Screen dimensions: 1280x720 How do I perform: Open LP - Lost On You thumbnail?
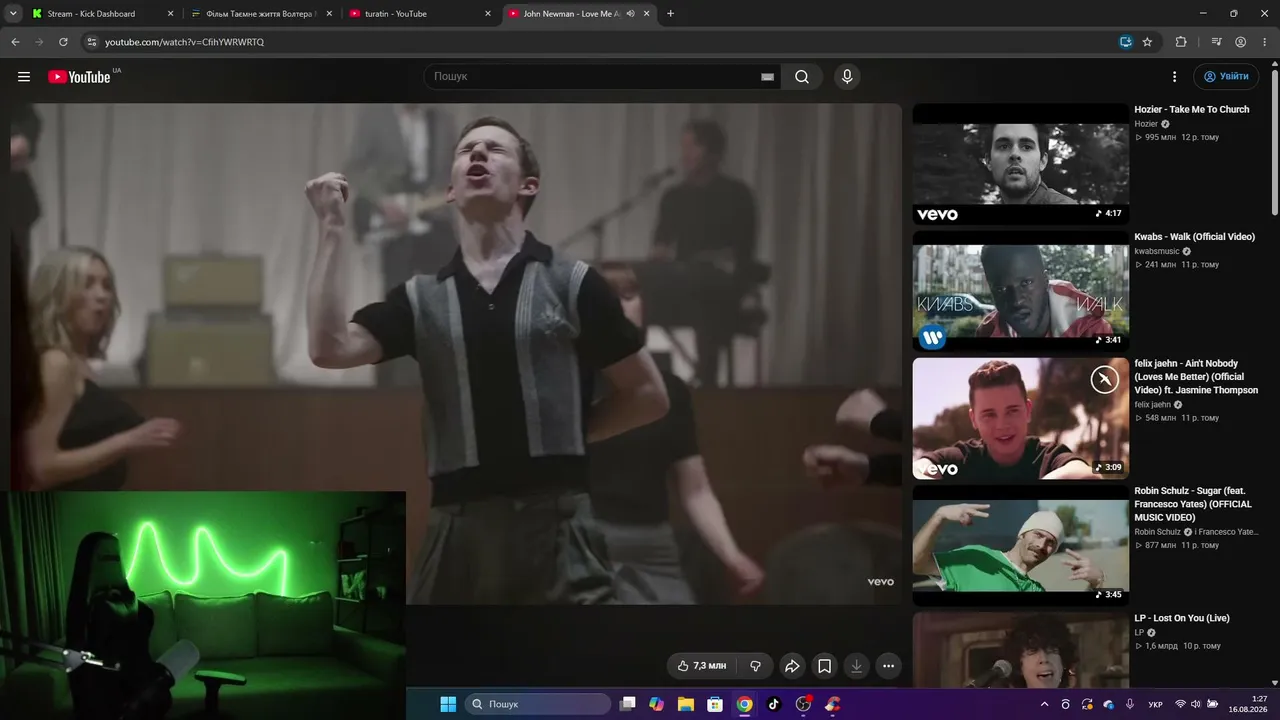(x=1021, y=650)
